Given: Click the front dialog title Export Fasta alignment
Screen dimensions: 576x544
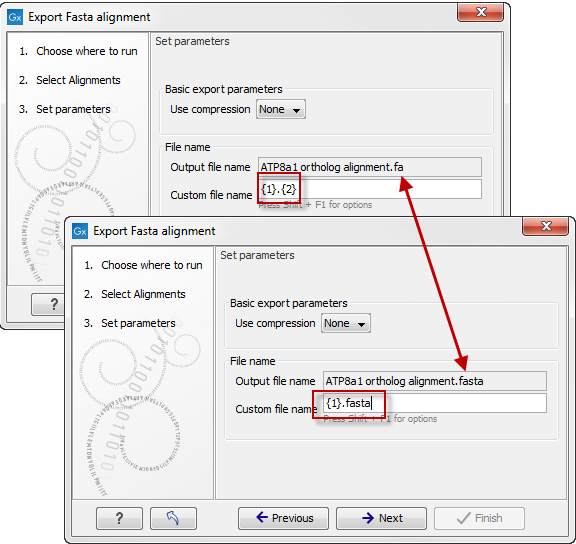Looking at the screenshot, I should point(154,231).
